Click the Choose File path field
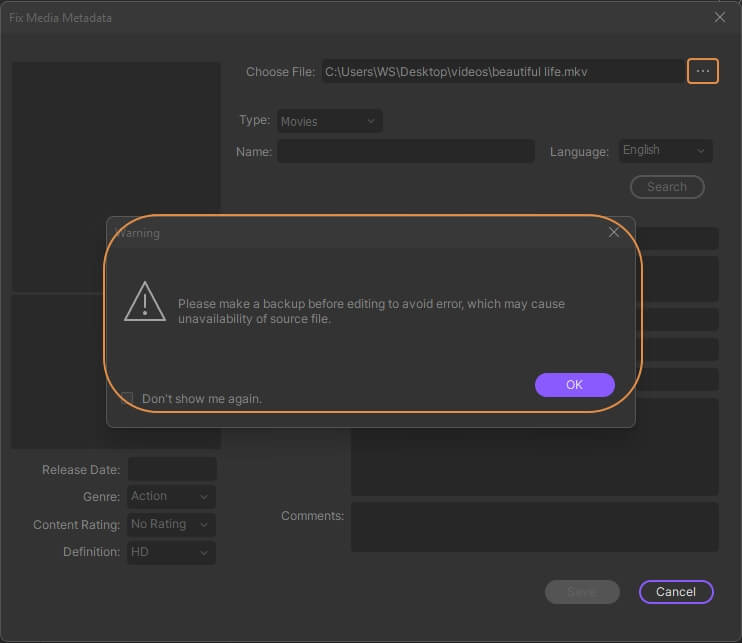Viewport: 742px width, 643px height. coord(502,72)
